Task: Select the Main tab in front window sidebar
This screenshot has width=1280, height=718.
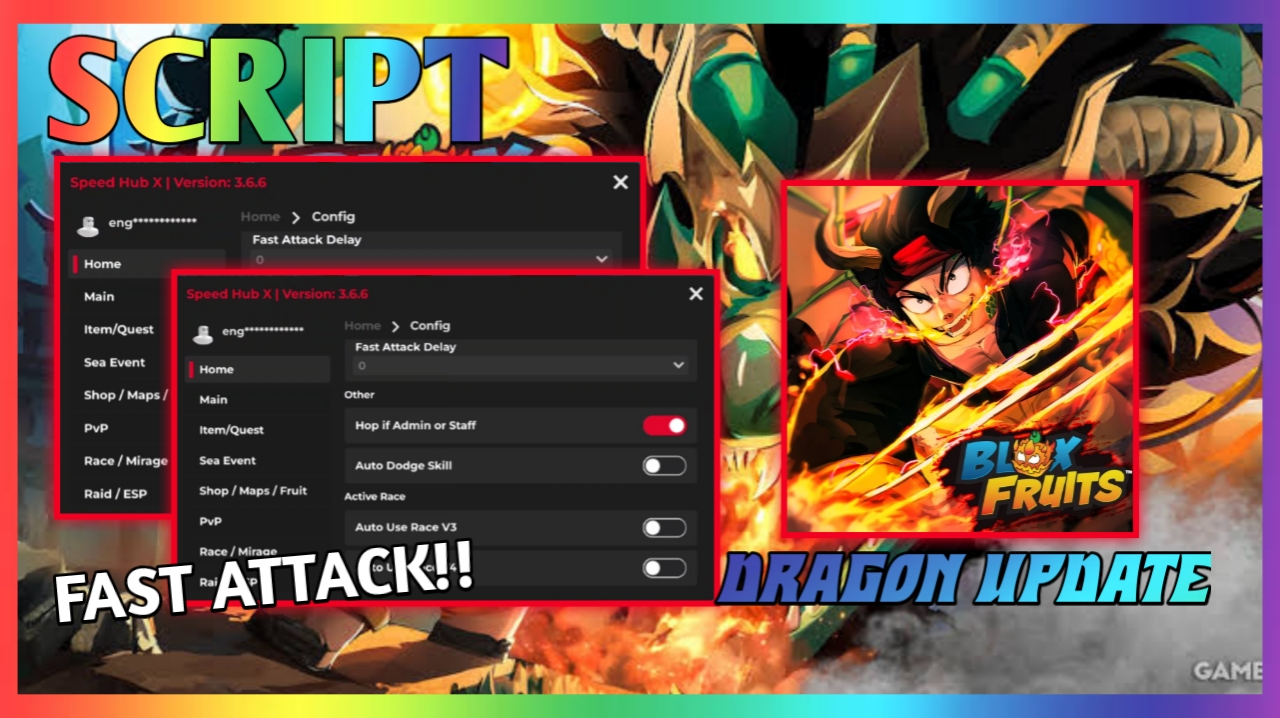Action: tap(213, 399)
